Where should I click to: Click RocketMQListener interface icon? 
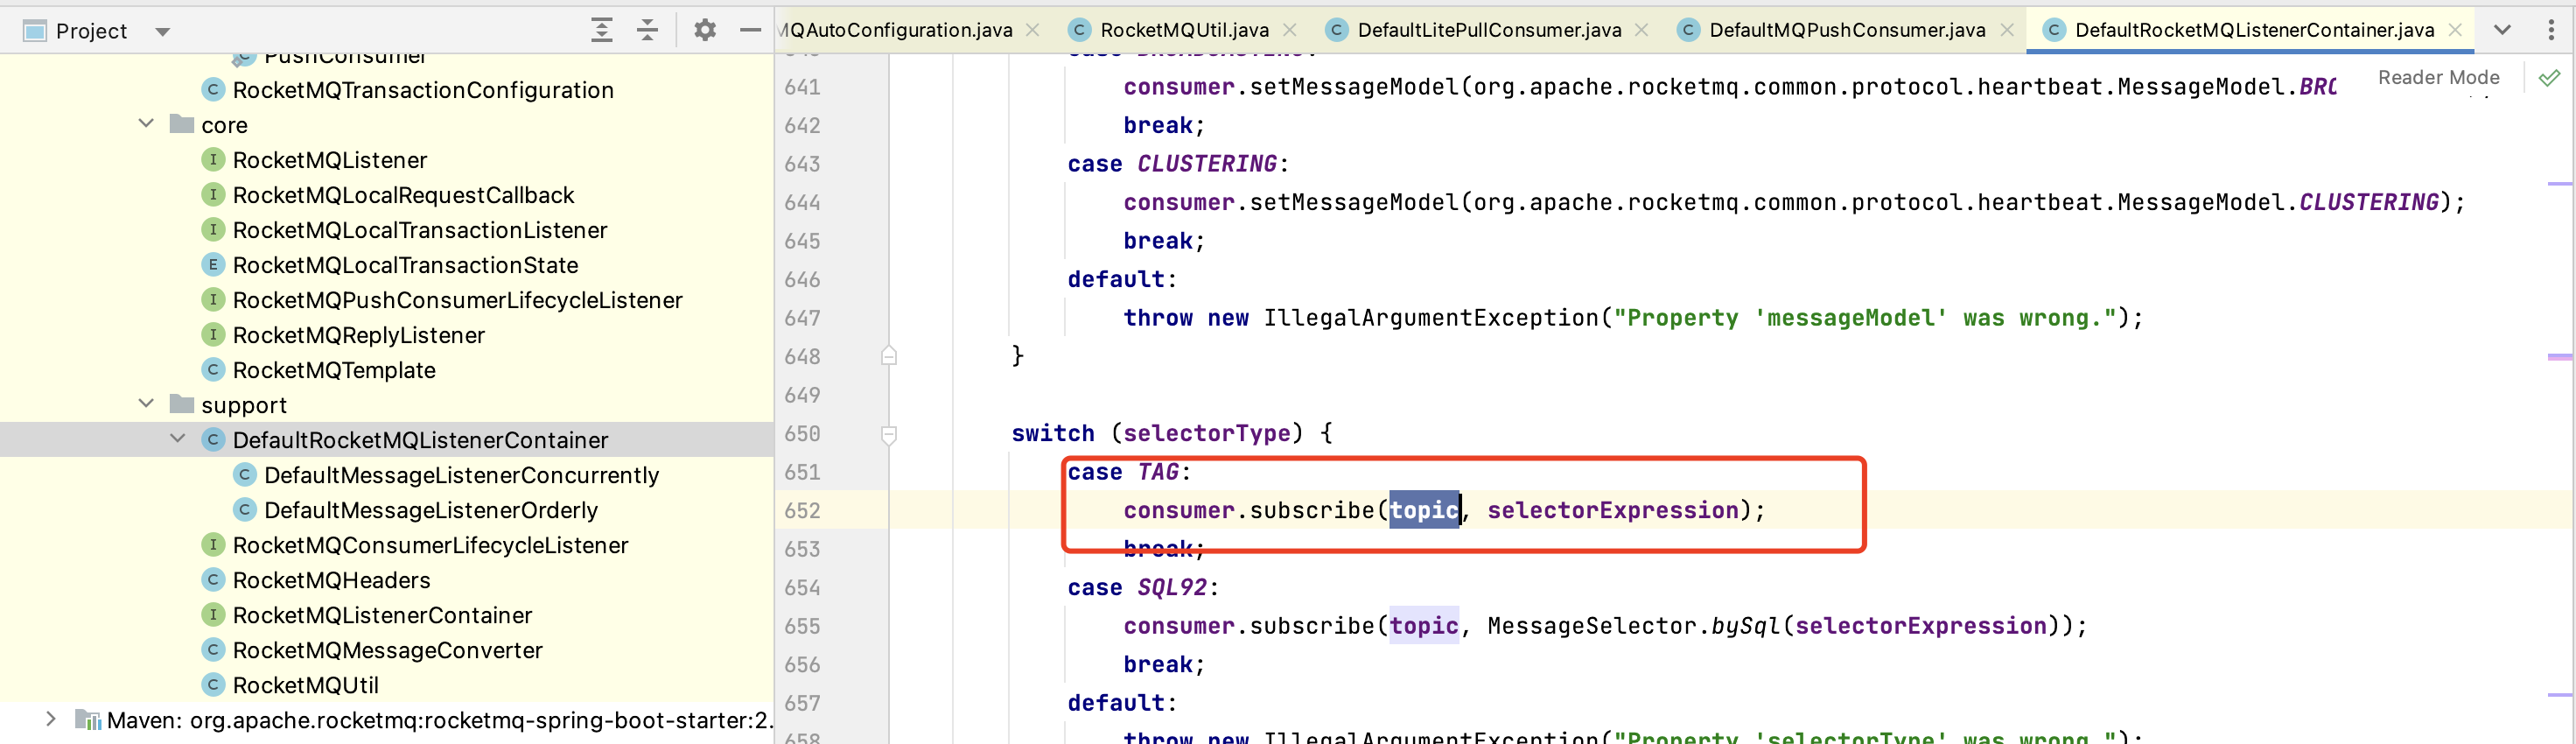(212, 160)
